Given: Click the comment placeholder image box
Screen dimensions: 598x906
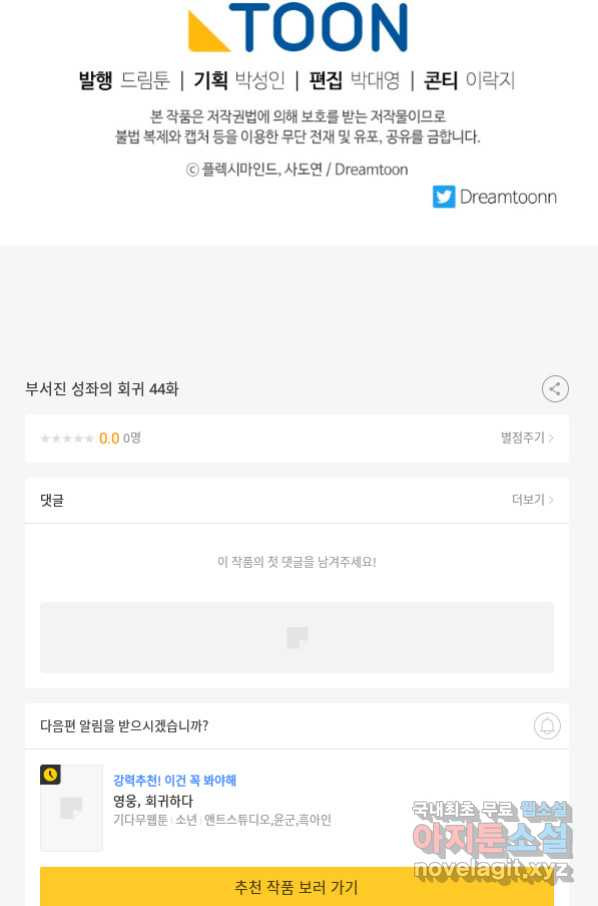Looking at the screenshot, I should point(296,637).
